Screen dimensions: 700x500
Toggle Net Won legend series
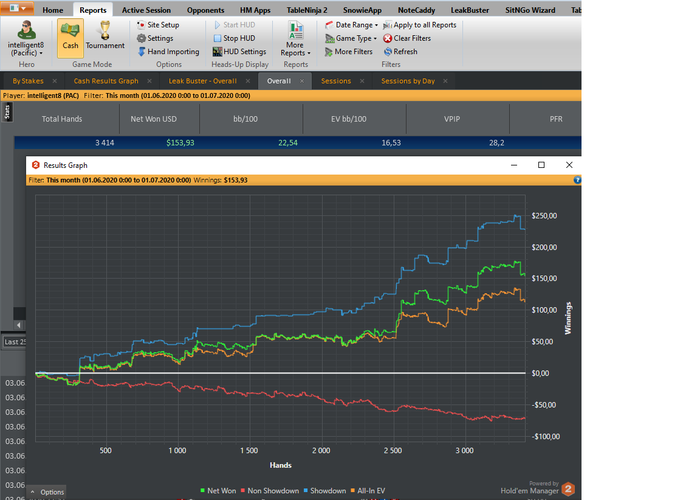[218, 491]
